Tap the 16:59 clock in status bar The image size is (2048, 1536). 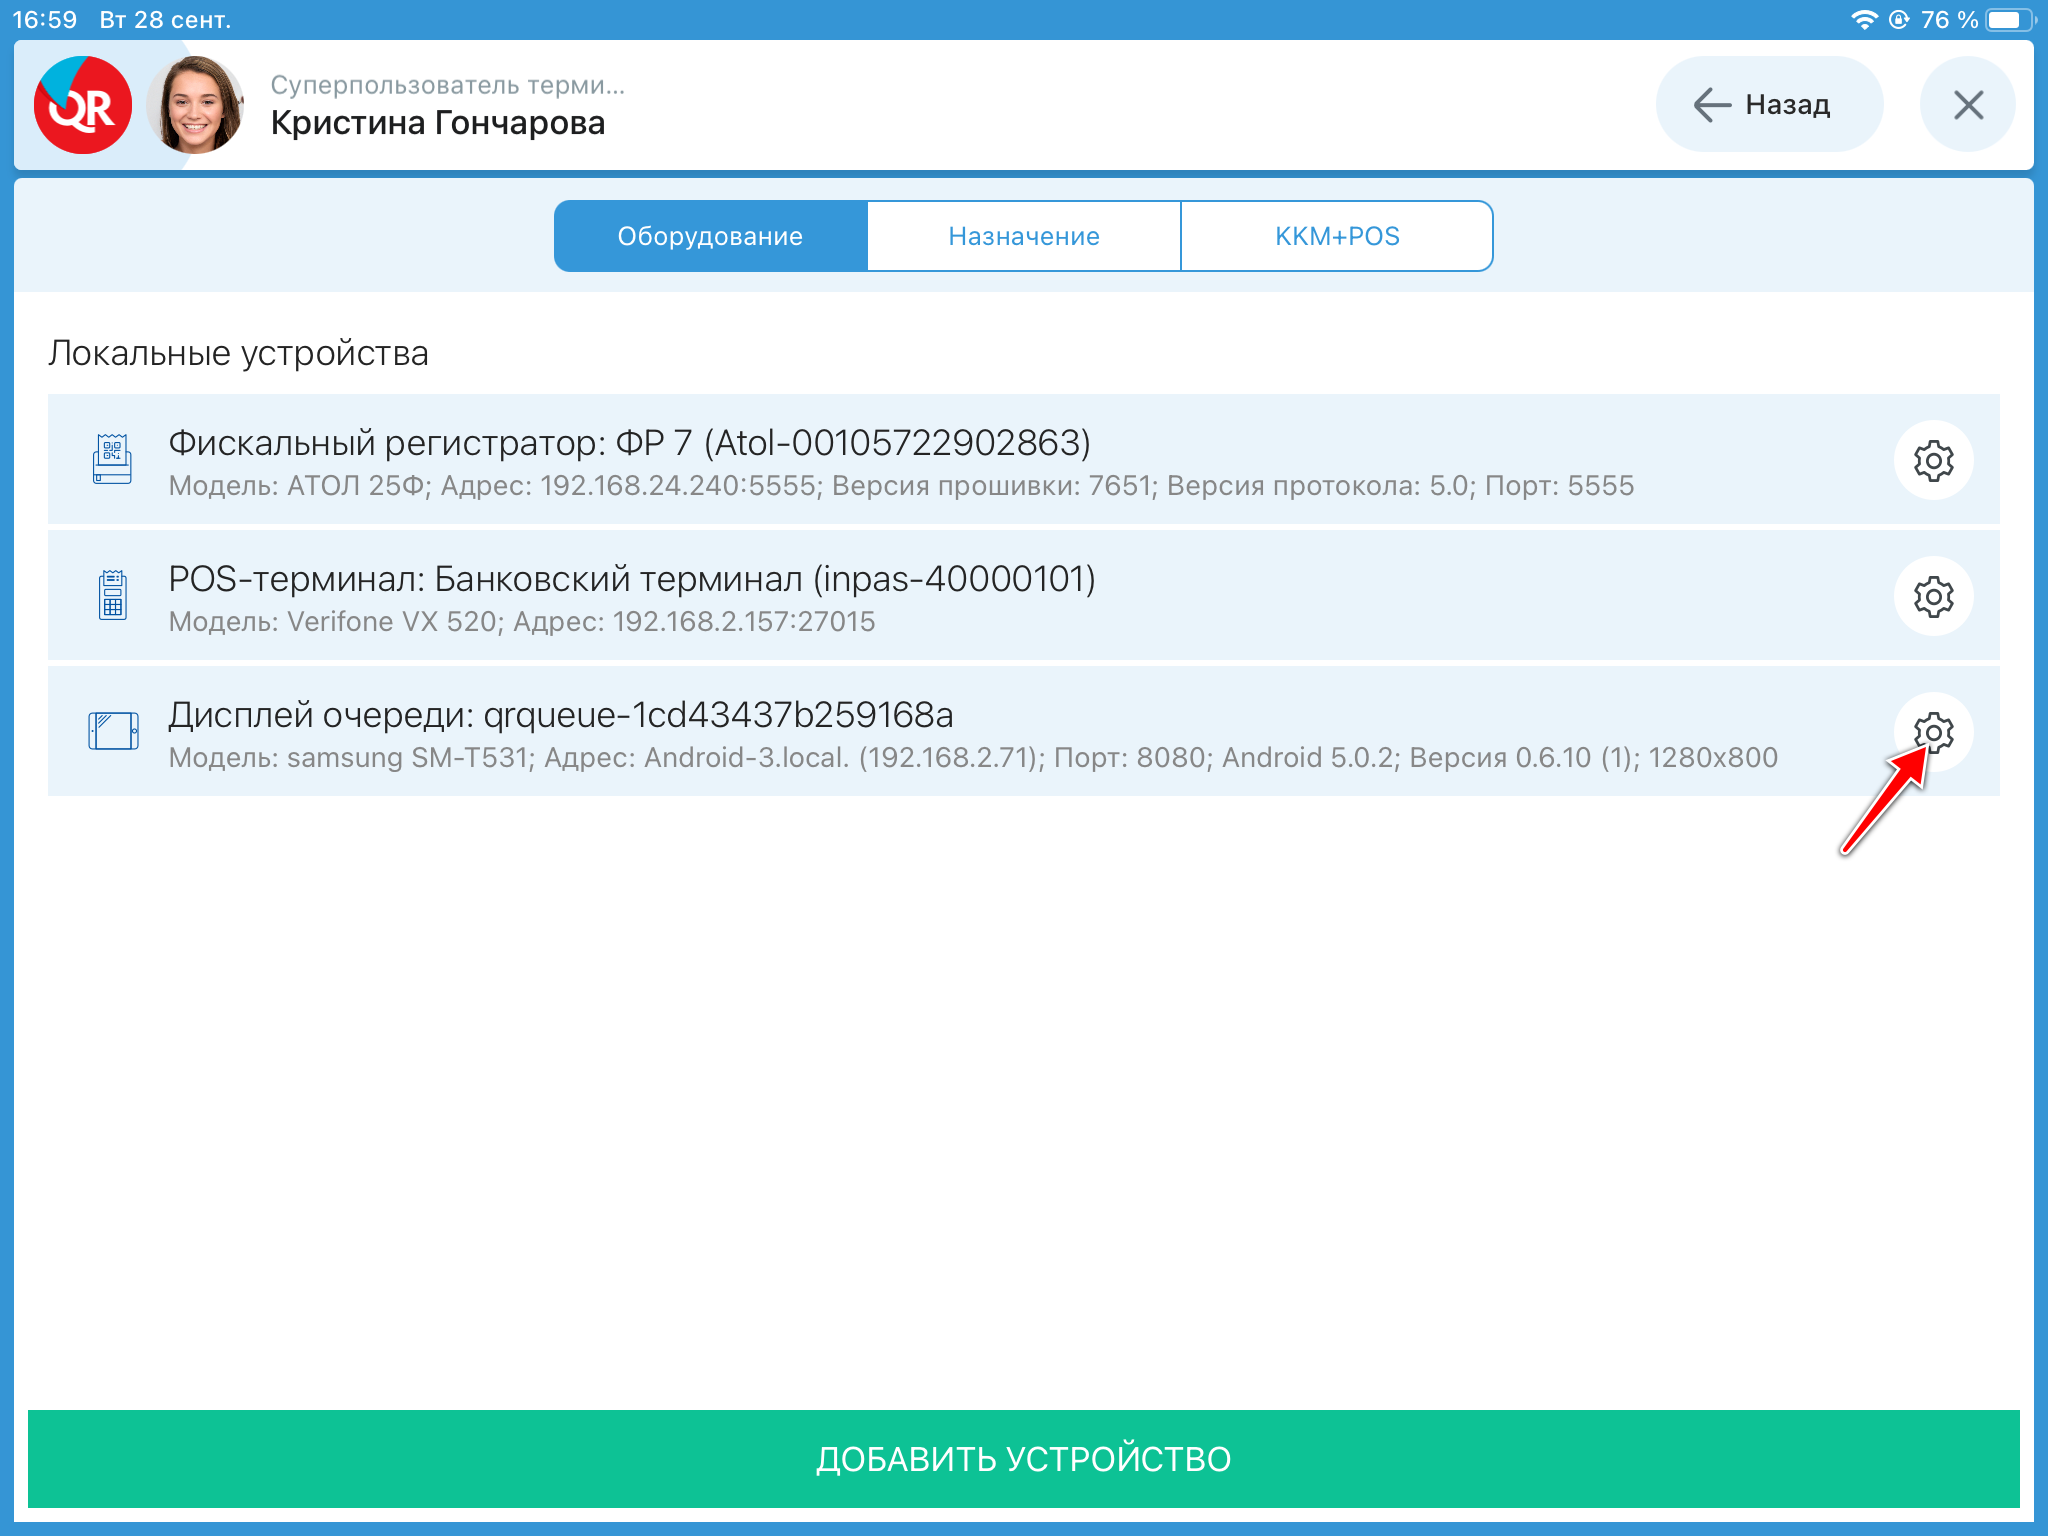45,20
